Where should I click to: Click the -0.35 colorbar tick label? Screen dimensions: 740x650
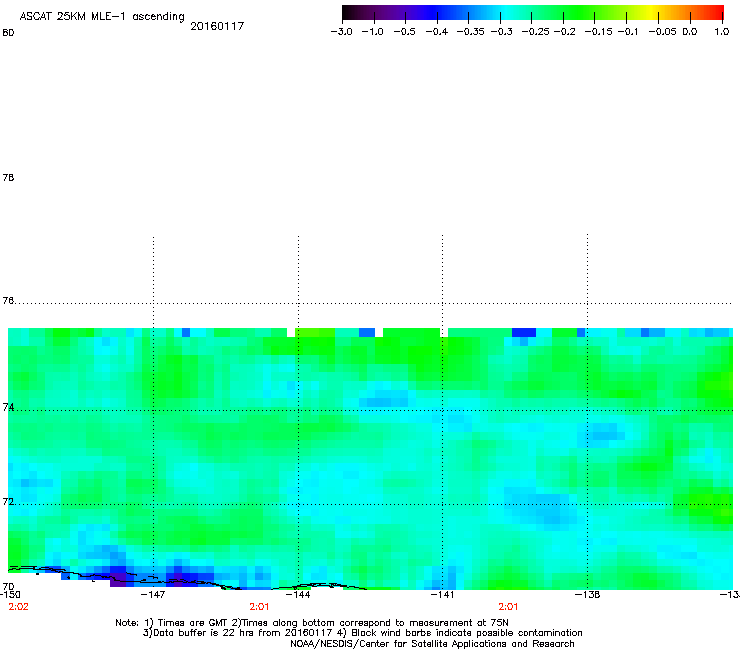[471, 32]
